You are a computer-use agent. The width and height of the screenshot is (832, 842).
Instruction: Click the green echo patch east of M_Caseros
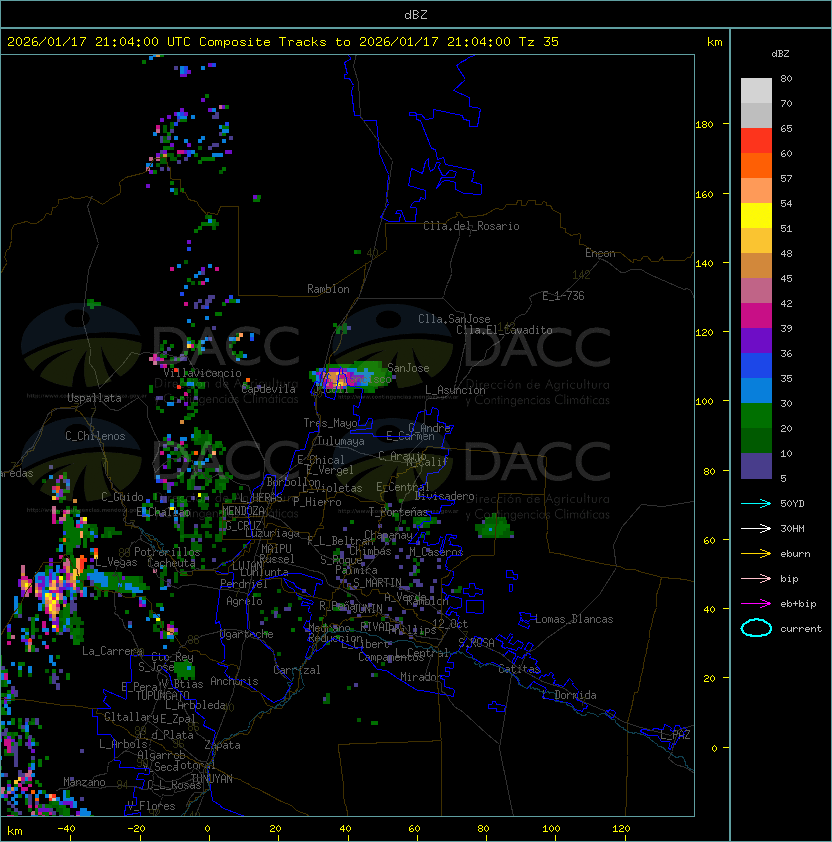[x=494, y=527]
